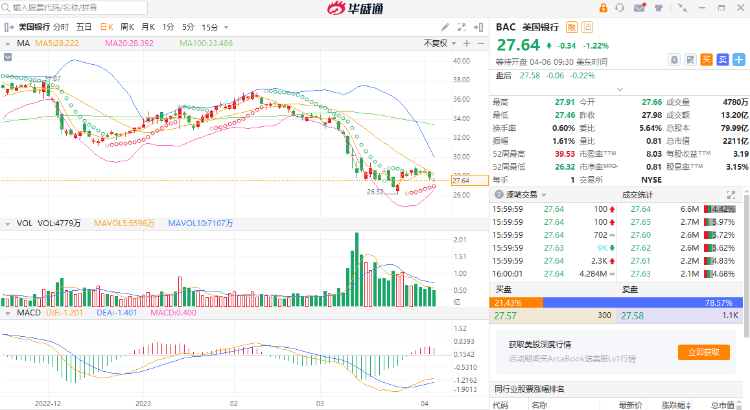Viewport: 750px width, 410px height.
Task: Click the skin theme shirt icon
Action: click(x=658, y=7)
